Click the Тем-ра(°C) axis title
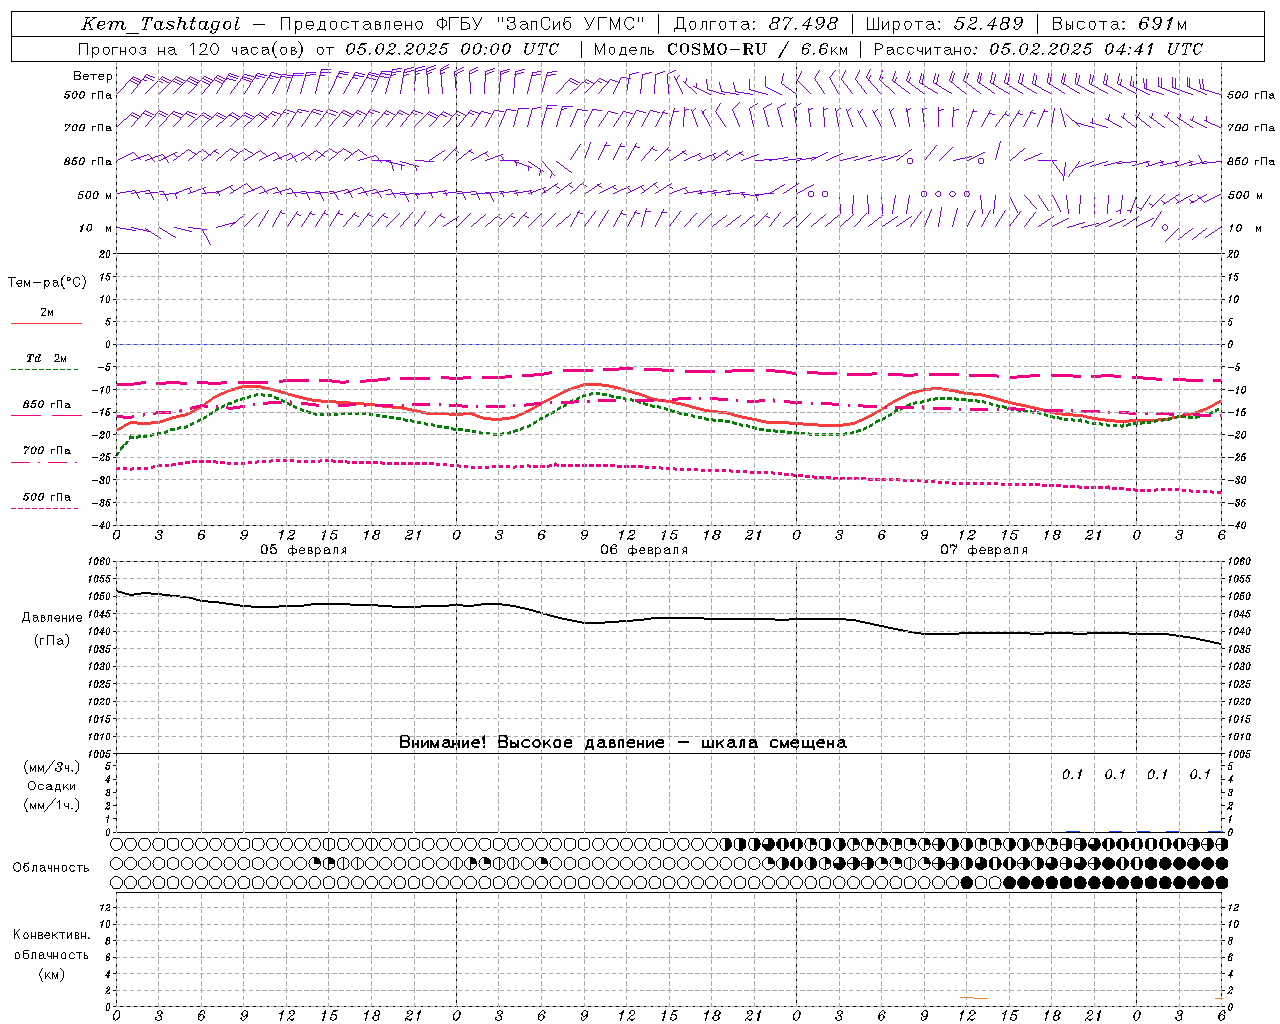The width and height of the screenshot is (1280, 1024). tap(47, 283)
